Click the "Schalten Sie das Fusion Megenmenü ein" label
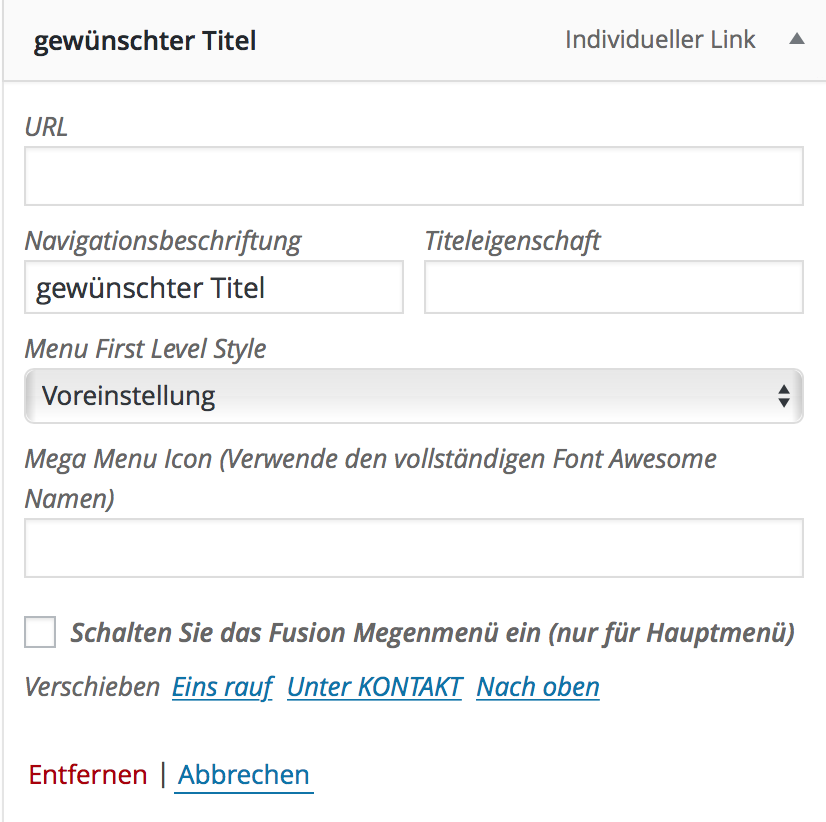 coord(432,633)
